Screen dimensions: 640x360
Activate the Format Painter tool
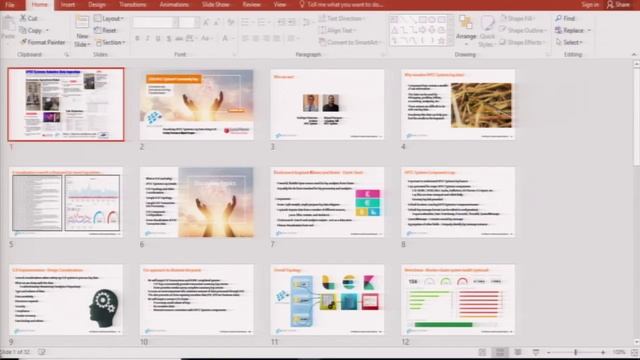pyautogui.click(x=42, y=42)
